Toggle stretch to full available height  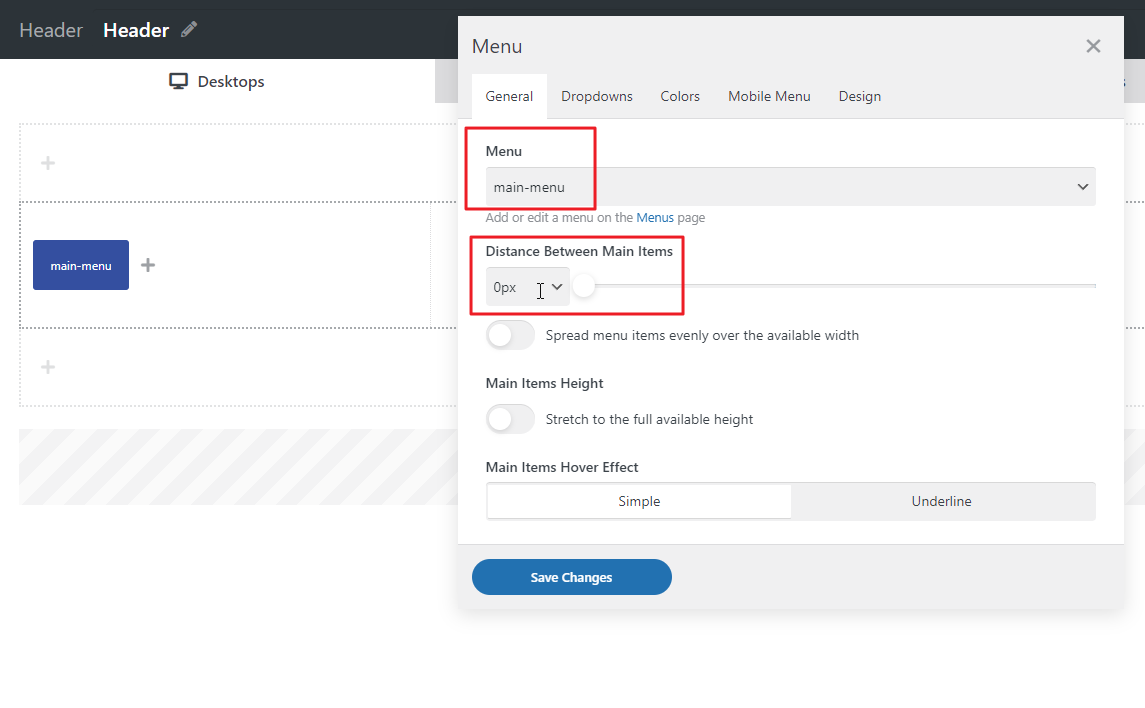coord(510,419)
